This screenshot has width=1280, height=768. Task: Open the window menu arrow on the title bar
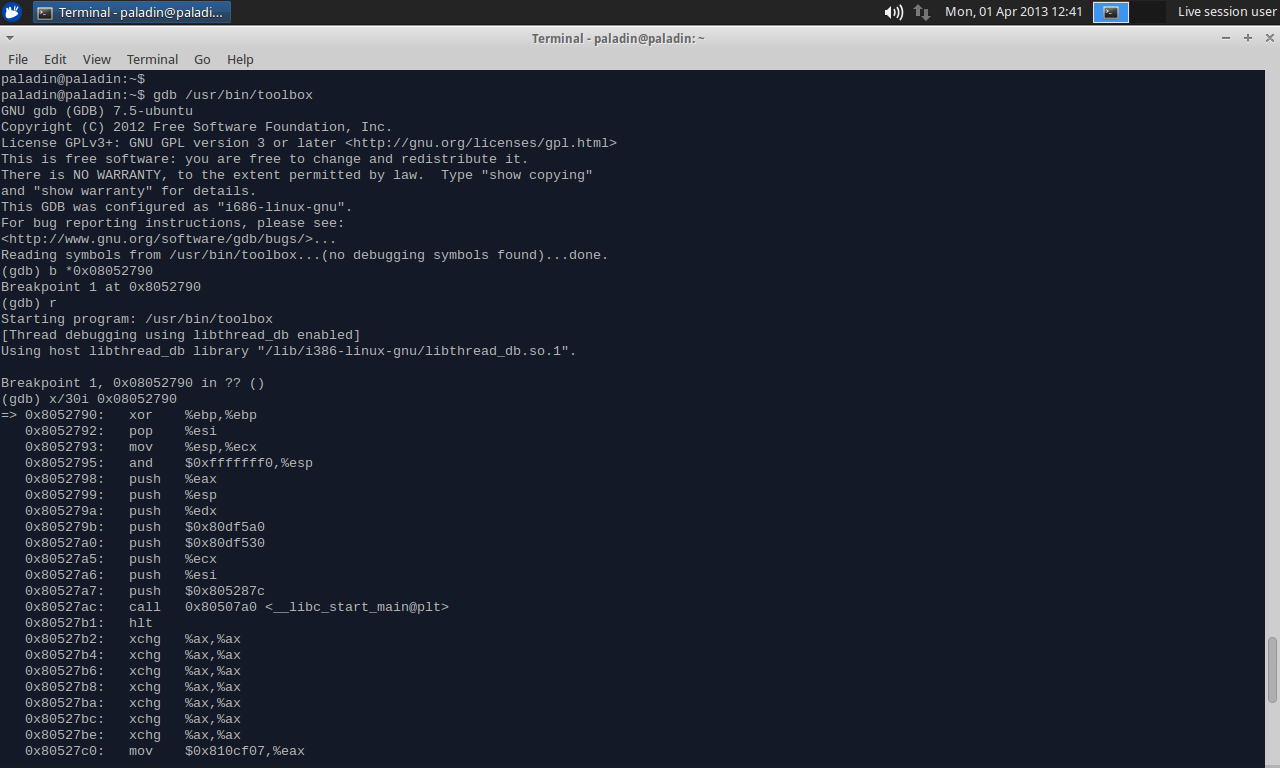click(x=9, y=38)
